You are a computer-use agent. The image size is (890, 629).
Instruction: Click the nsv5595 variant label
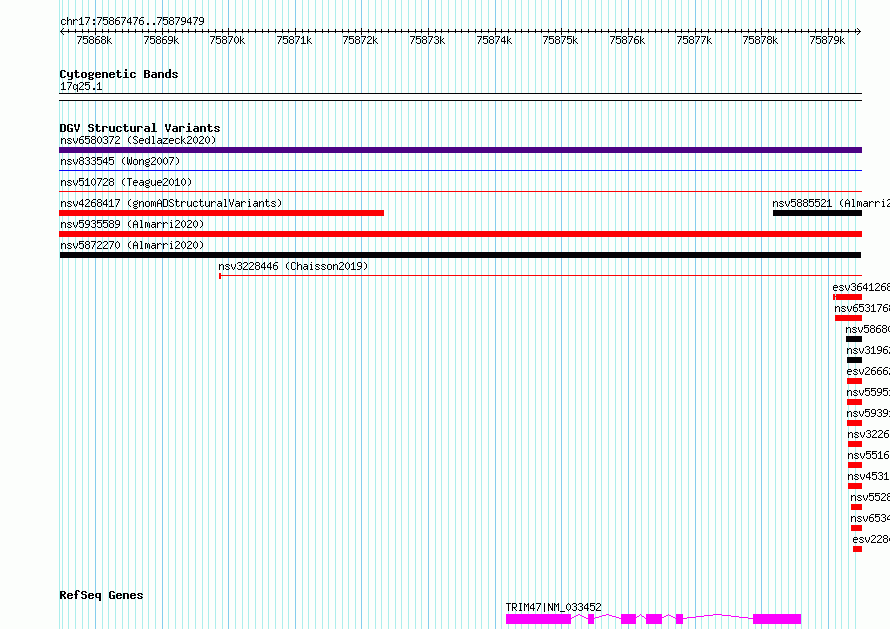coord(868,392)
